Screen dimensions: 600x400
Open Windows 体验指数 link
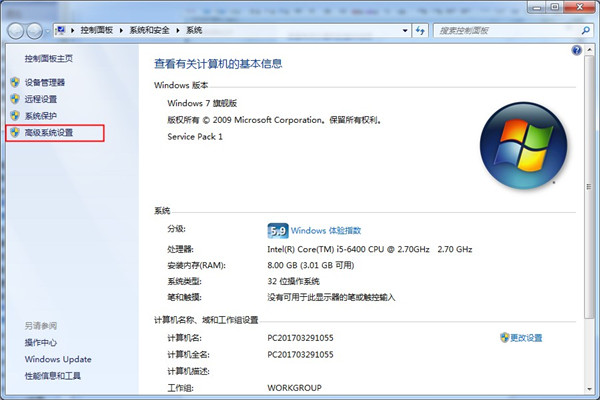[x=326, y=230]
